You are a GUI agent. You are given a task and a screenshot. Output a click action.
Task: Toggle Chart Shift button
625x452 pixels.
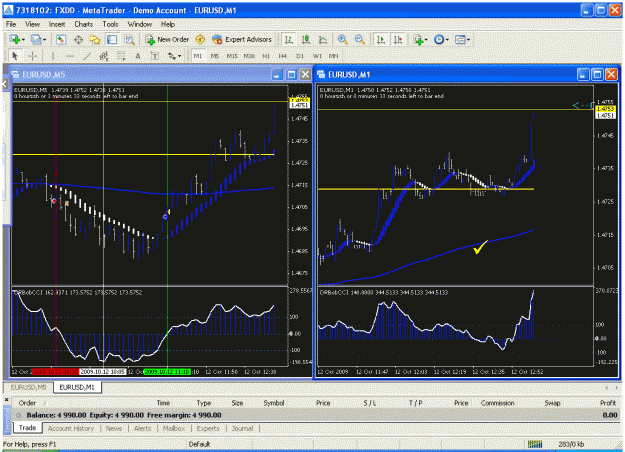click(x=398, y=39)
